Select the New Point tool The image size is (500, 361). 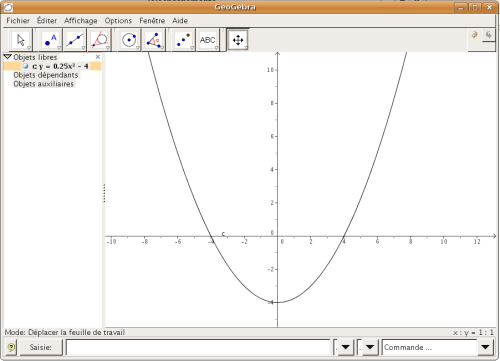pyautogui.click(x=51, y=40)
